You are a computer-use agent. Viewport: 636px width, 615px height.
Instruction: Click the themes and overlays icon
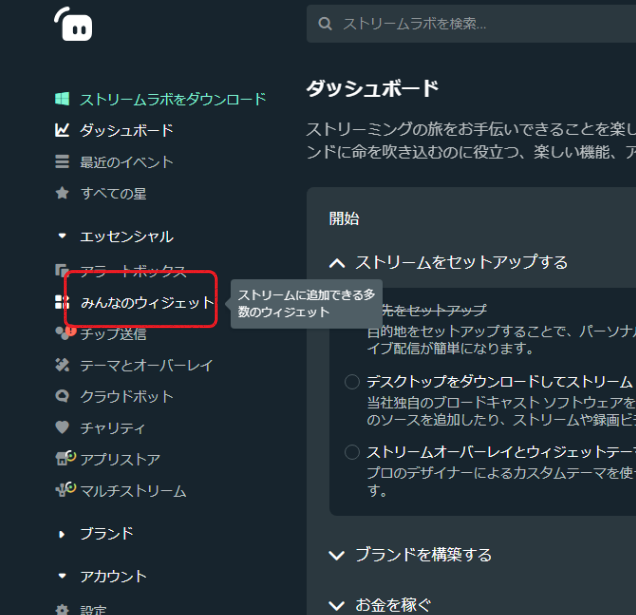[62, 365]
